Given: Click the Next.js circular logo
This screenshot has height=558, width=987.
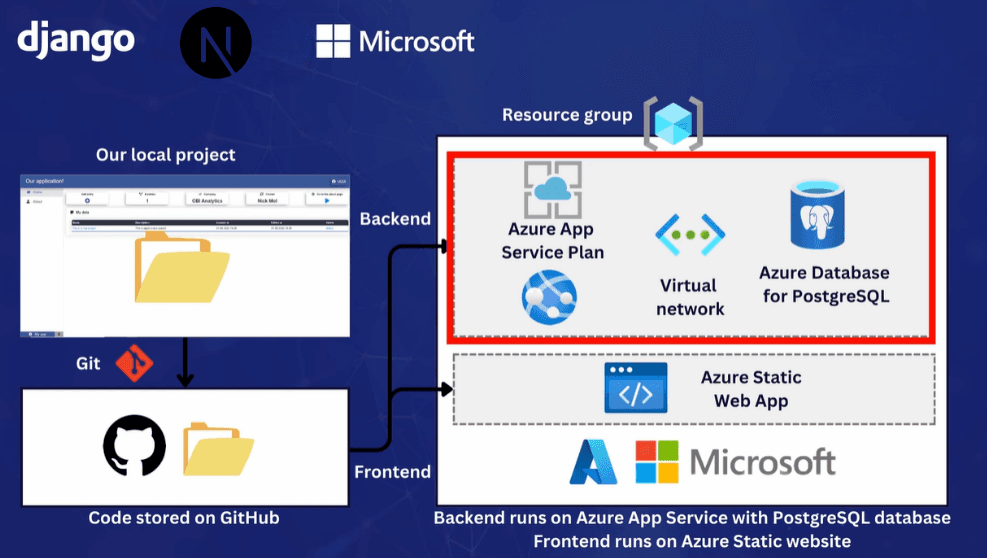Looking at the screenshot, I should tap(215, 43).
